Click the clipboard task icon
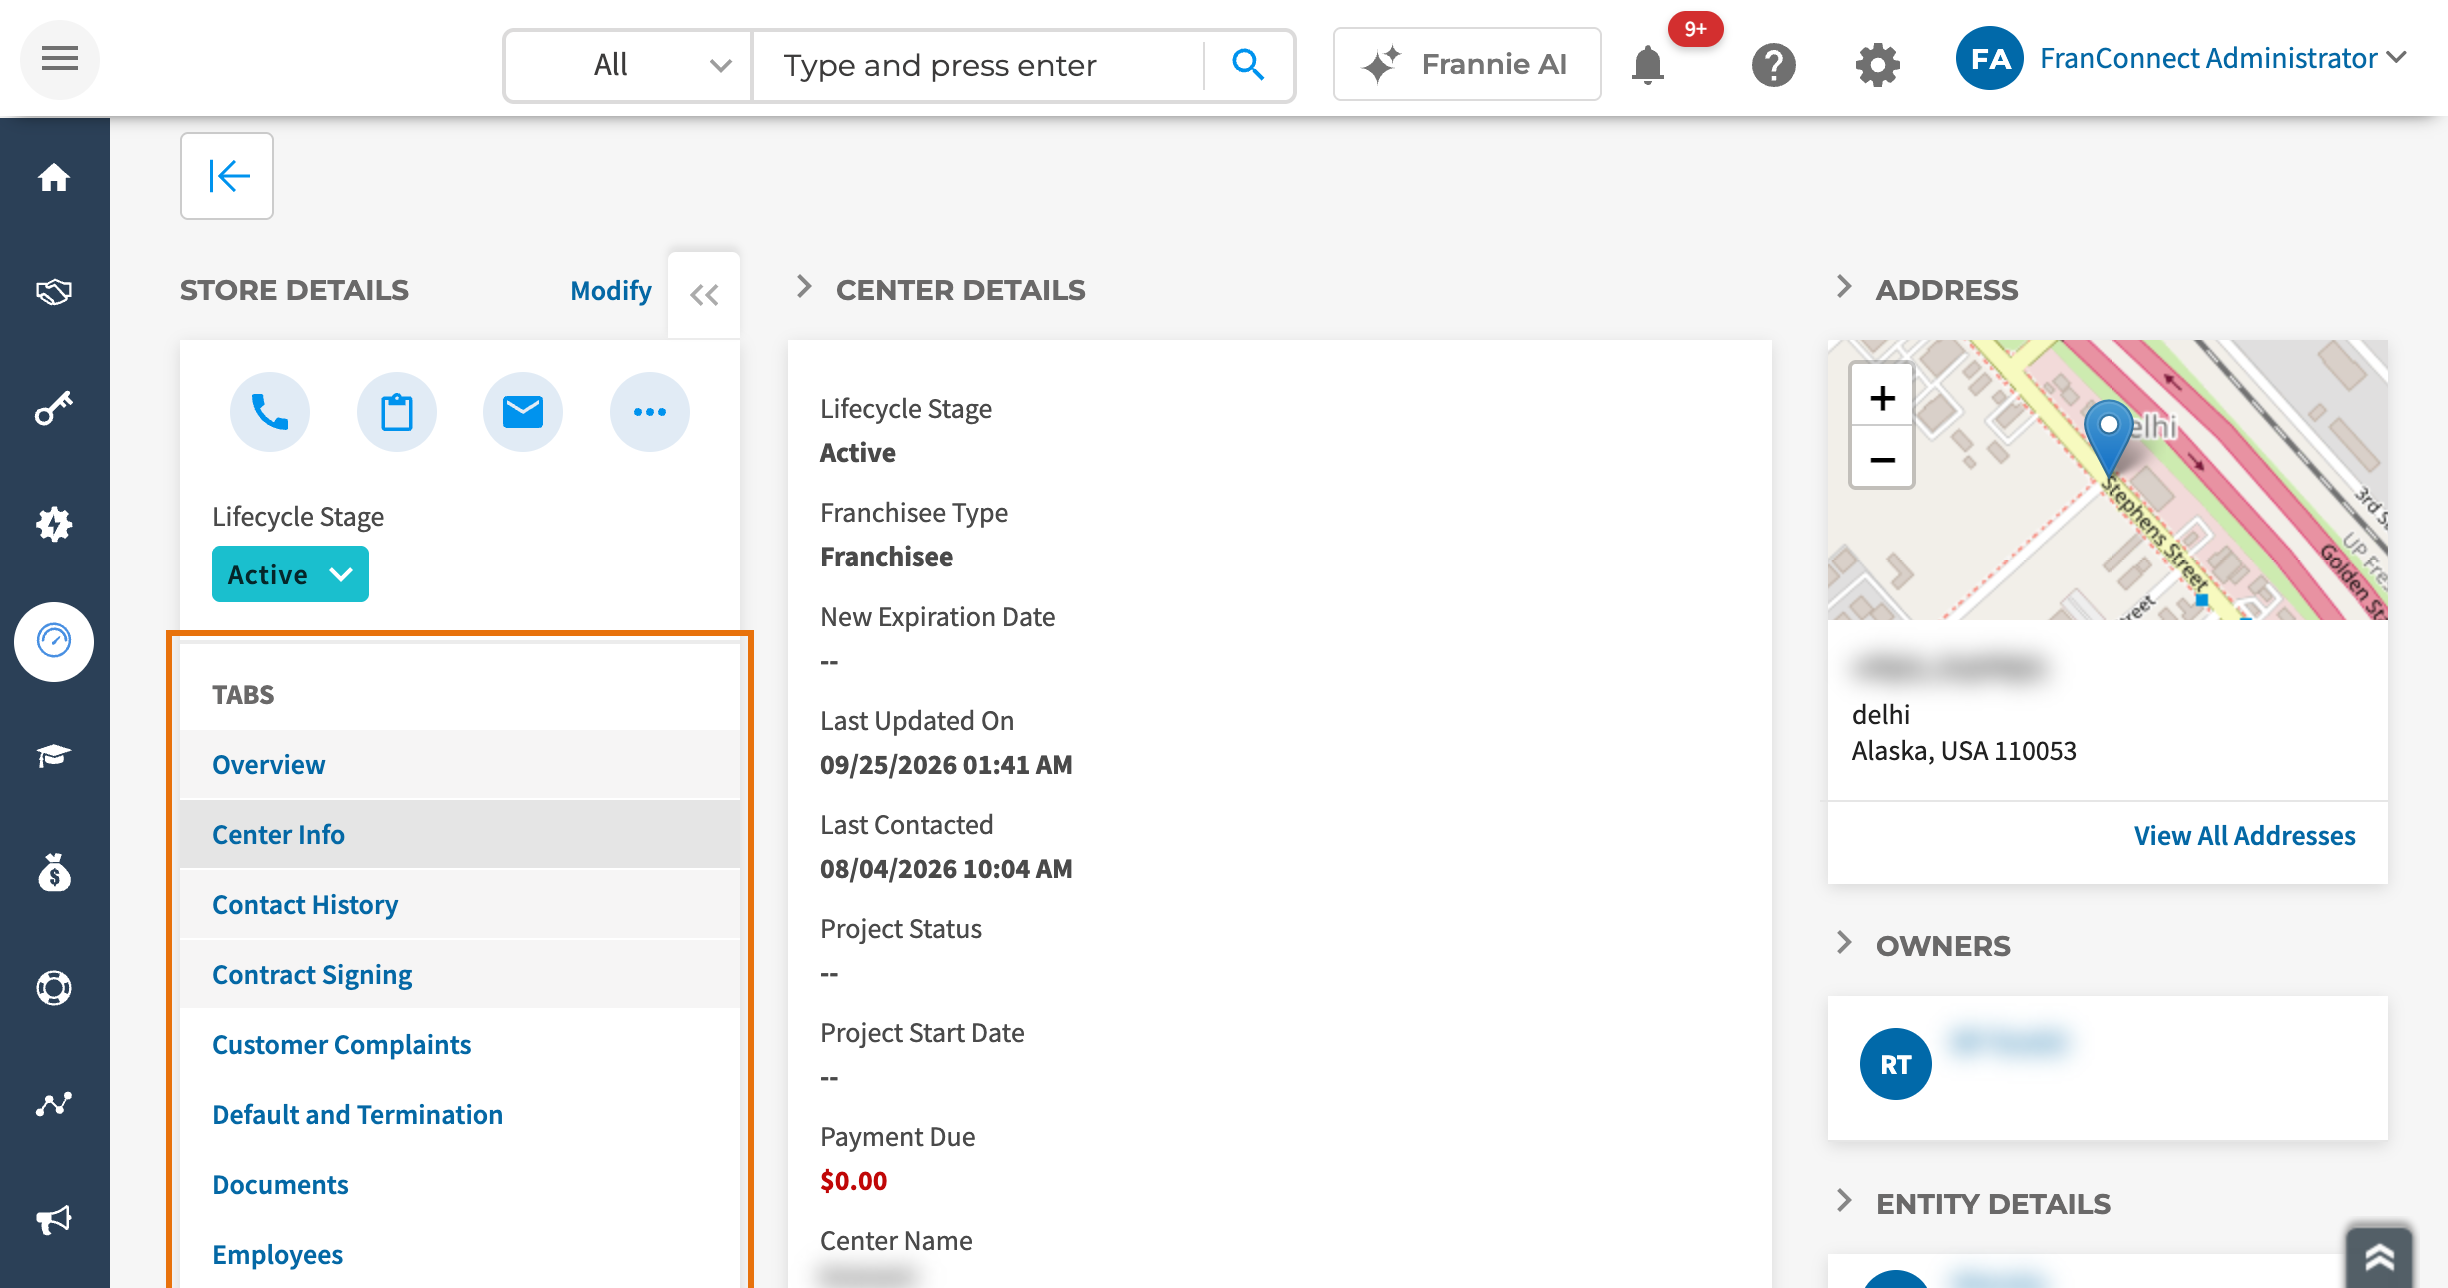Image resolution: width=2448 pixels, height=1288 pixels. click(x=397, y=412)
